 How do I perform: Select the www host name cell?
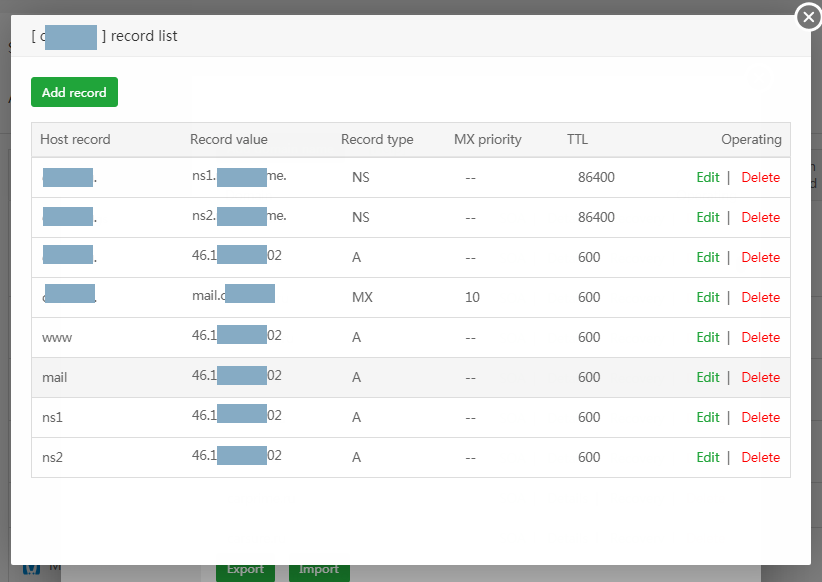click(57, 337)
